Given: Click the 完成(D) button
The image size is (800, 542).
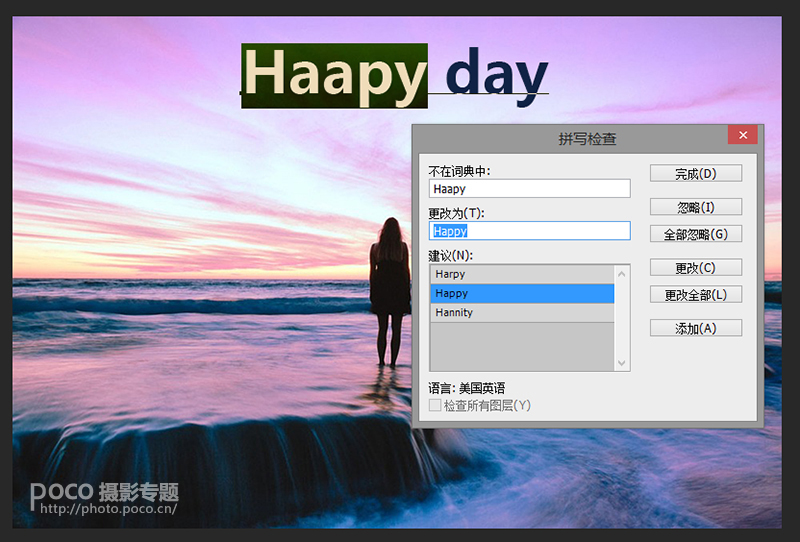Looking at the screenshot, I should (695, 174).
